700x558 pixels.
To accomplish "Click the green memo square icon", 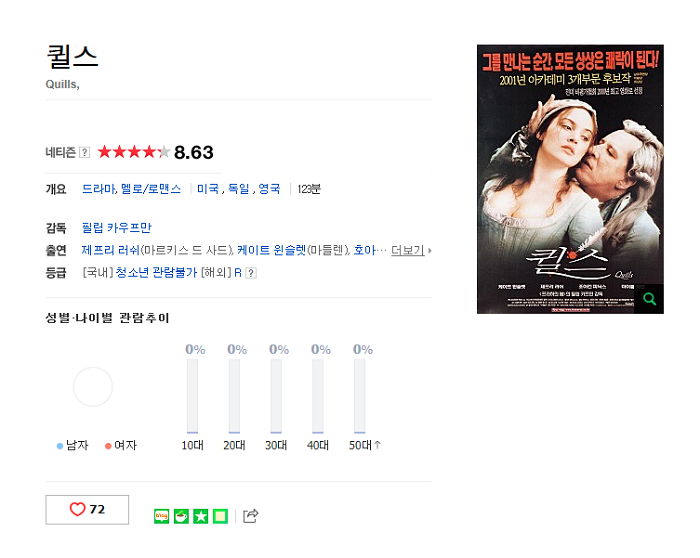I will coord(221,516).
